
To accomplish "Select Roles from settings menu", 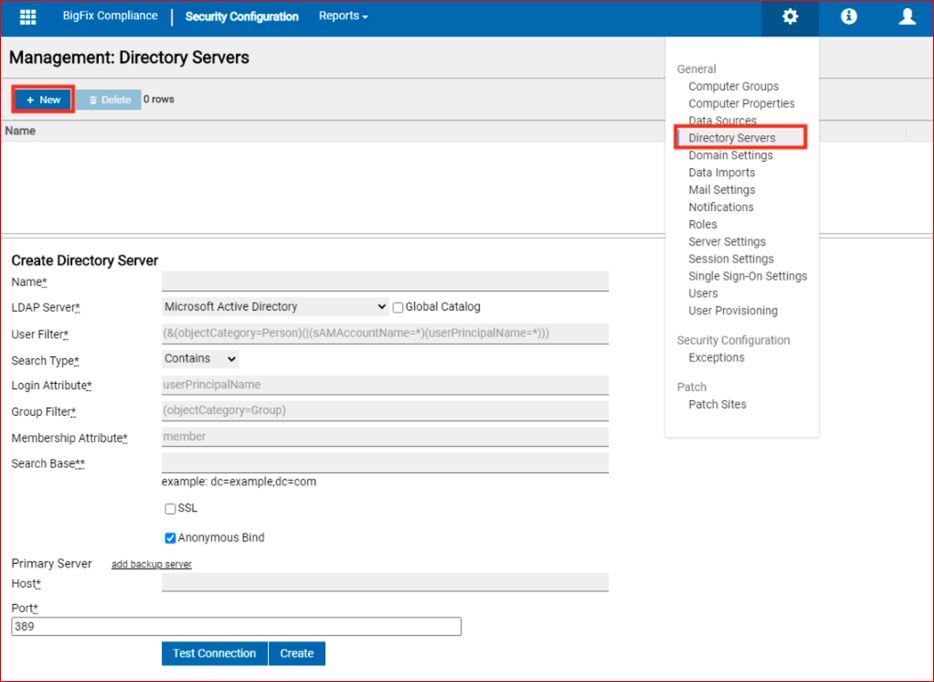I will pos(703,225).
